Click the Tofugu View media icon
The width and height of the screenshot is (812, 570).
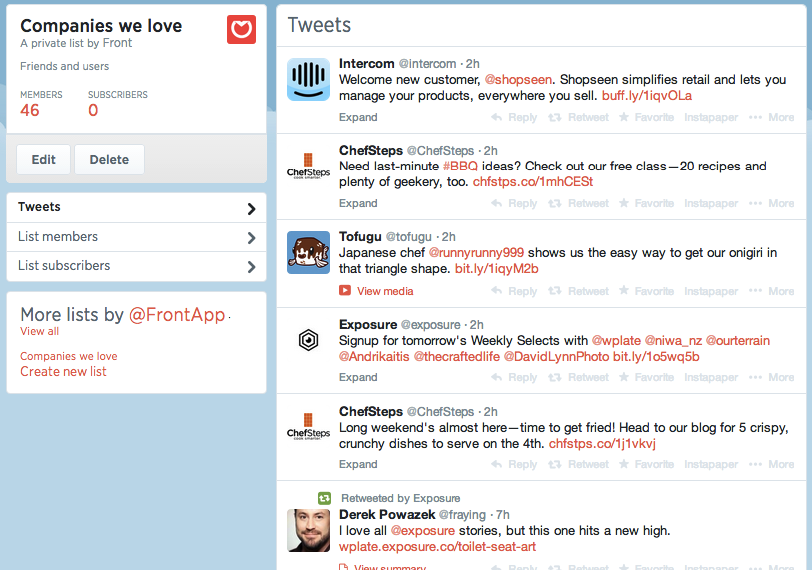coord(345,290)
